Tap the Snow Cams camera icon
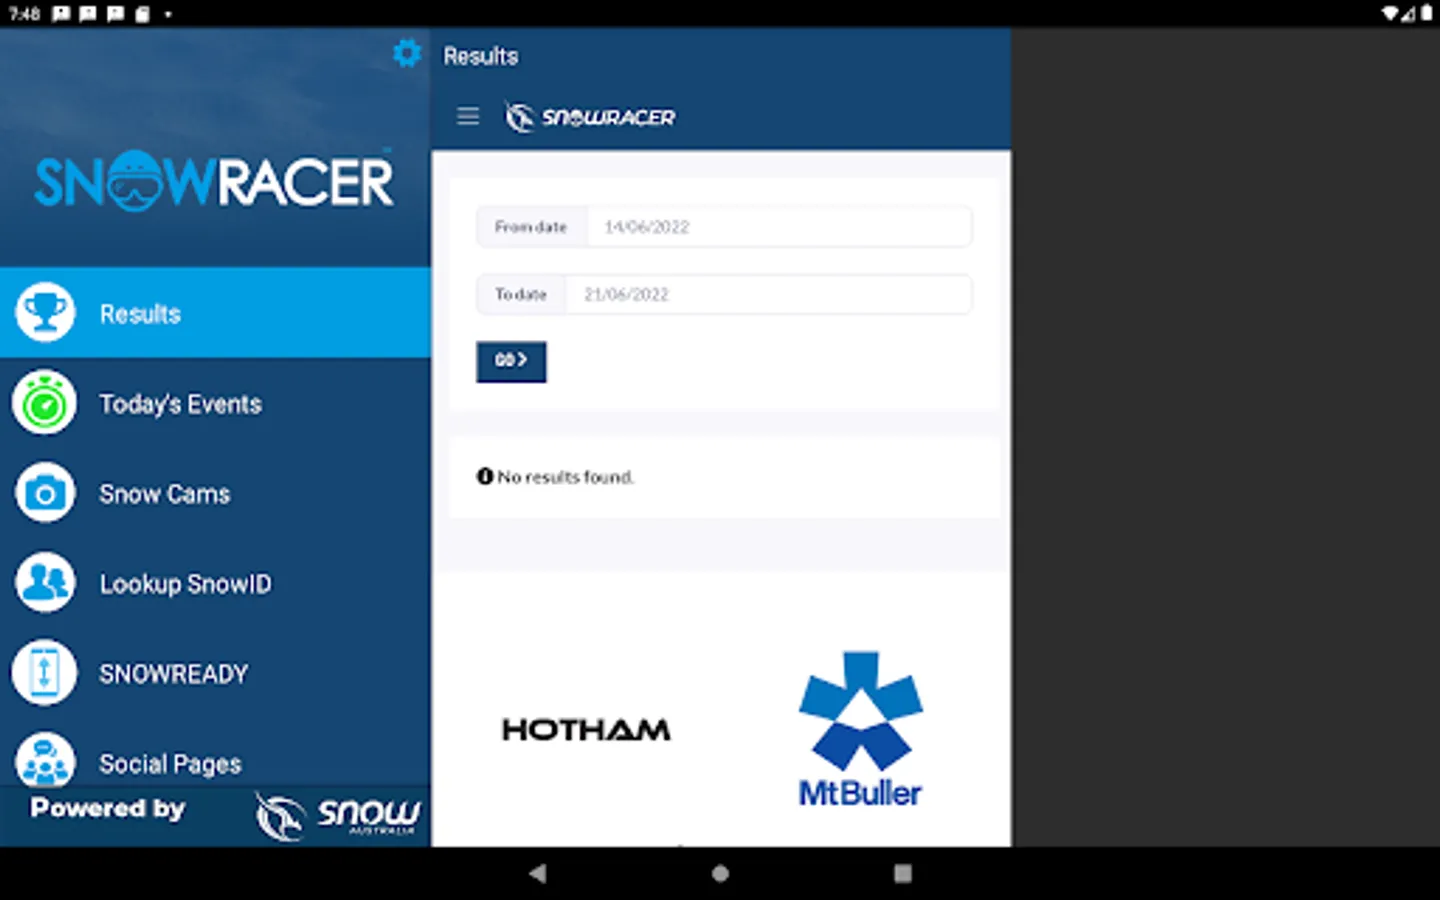This screenshot has height=900, width=1440. pos(45,493)
